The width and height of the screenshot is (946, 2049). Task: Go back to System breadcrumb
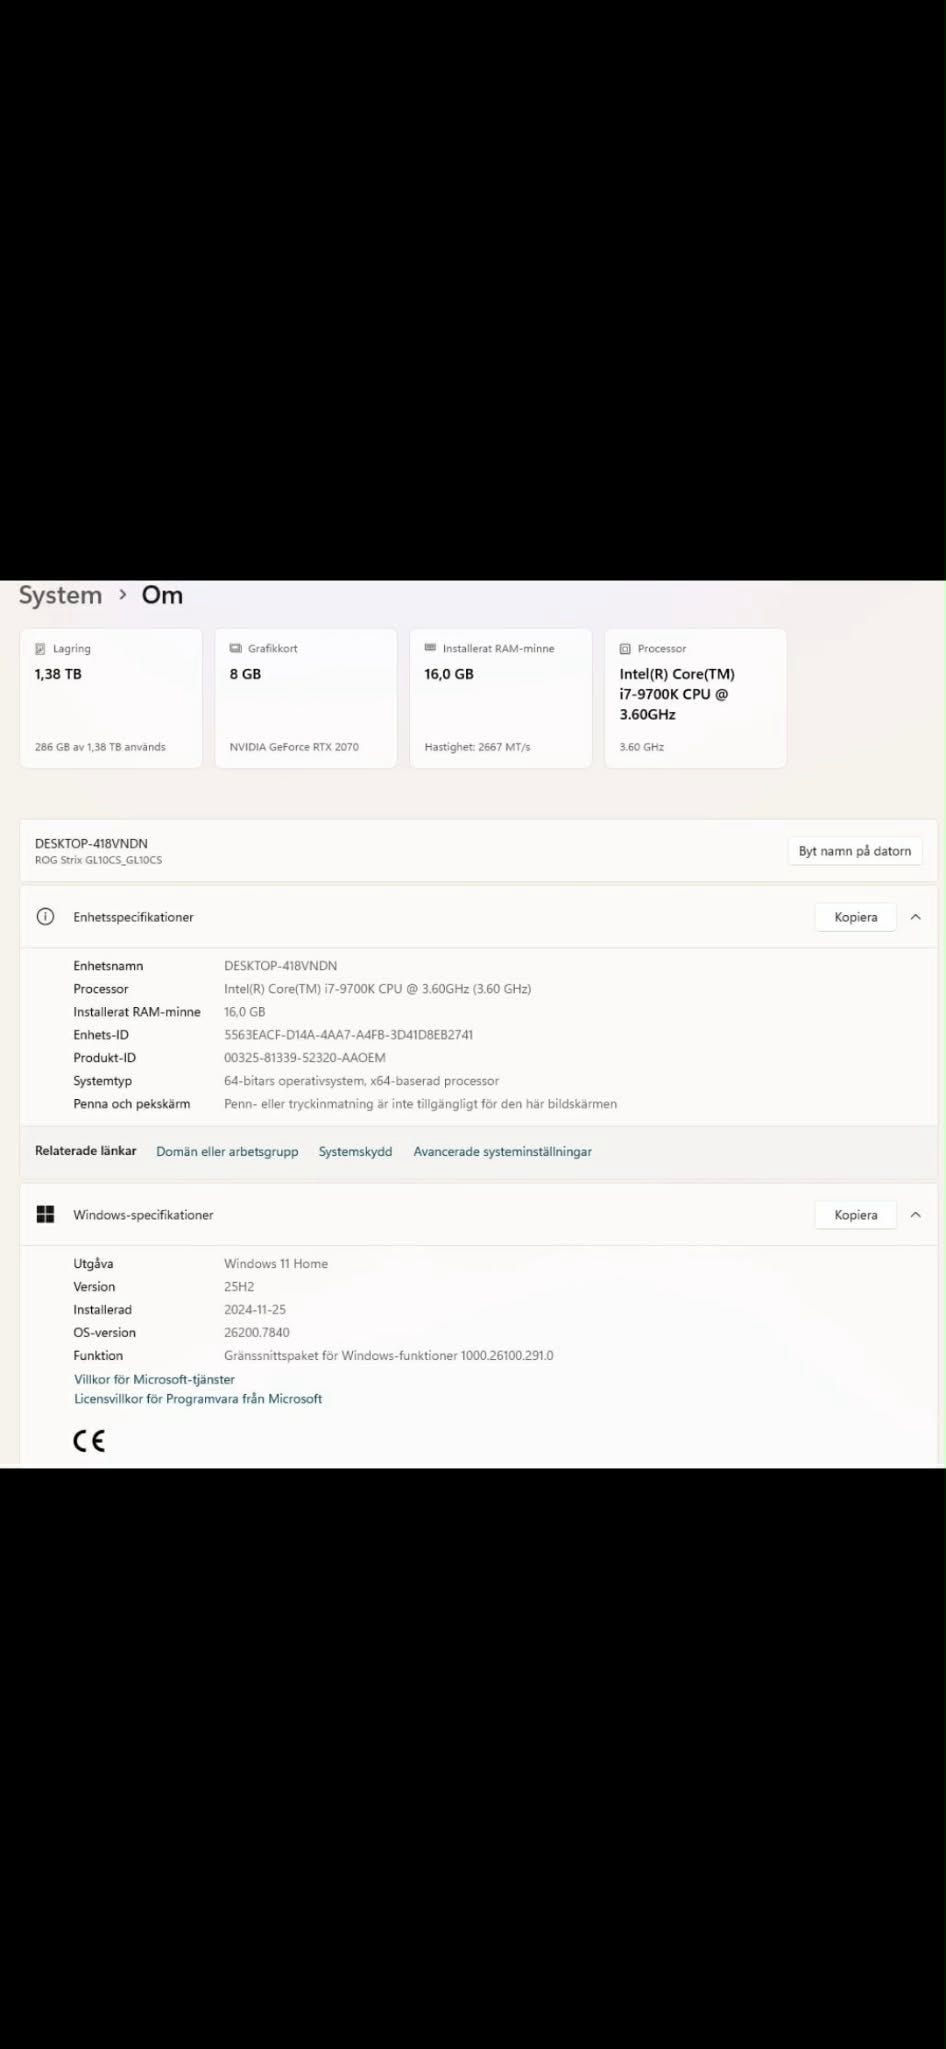tap(60, 596)
